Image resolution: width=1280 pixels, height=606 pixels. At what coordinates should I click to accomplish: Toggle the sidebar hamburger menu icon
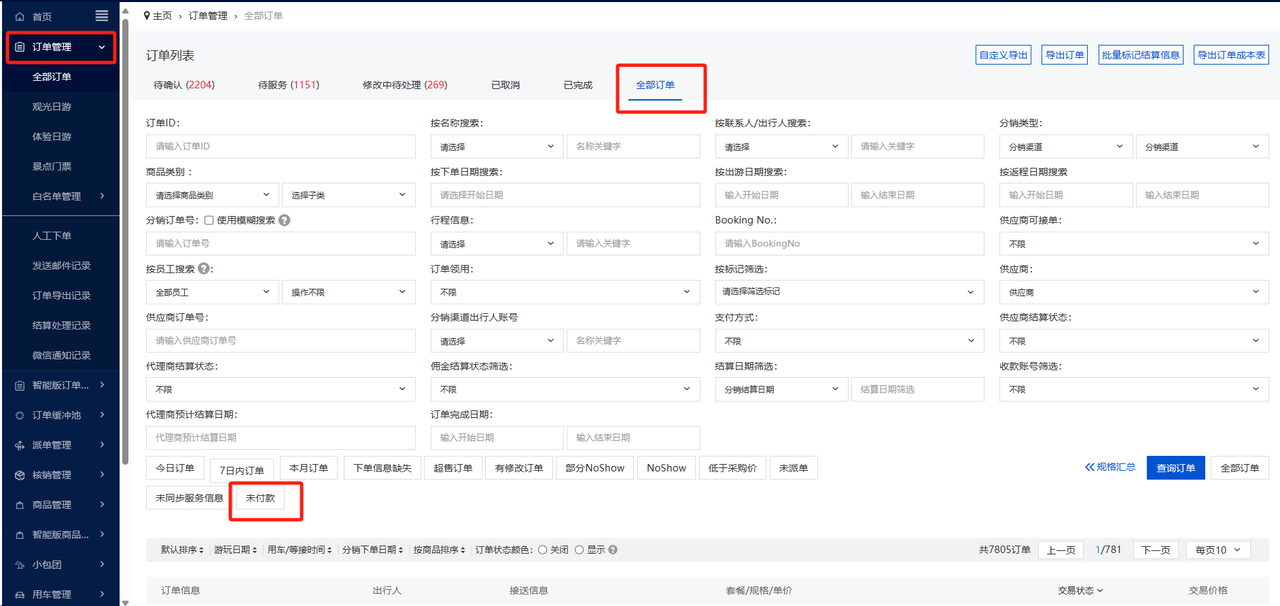102,16
